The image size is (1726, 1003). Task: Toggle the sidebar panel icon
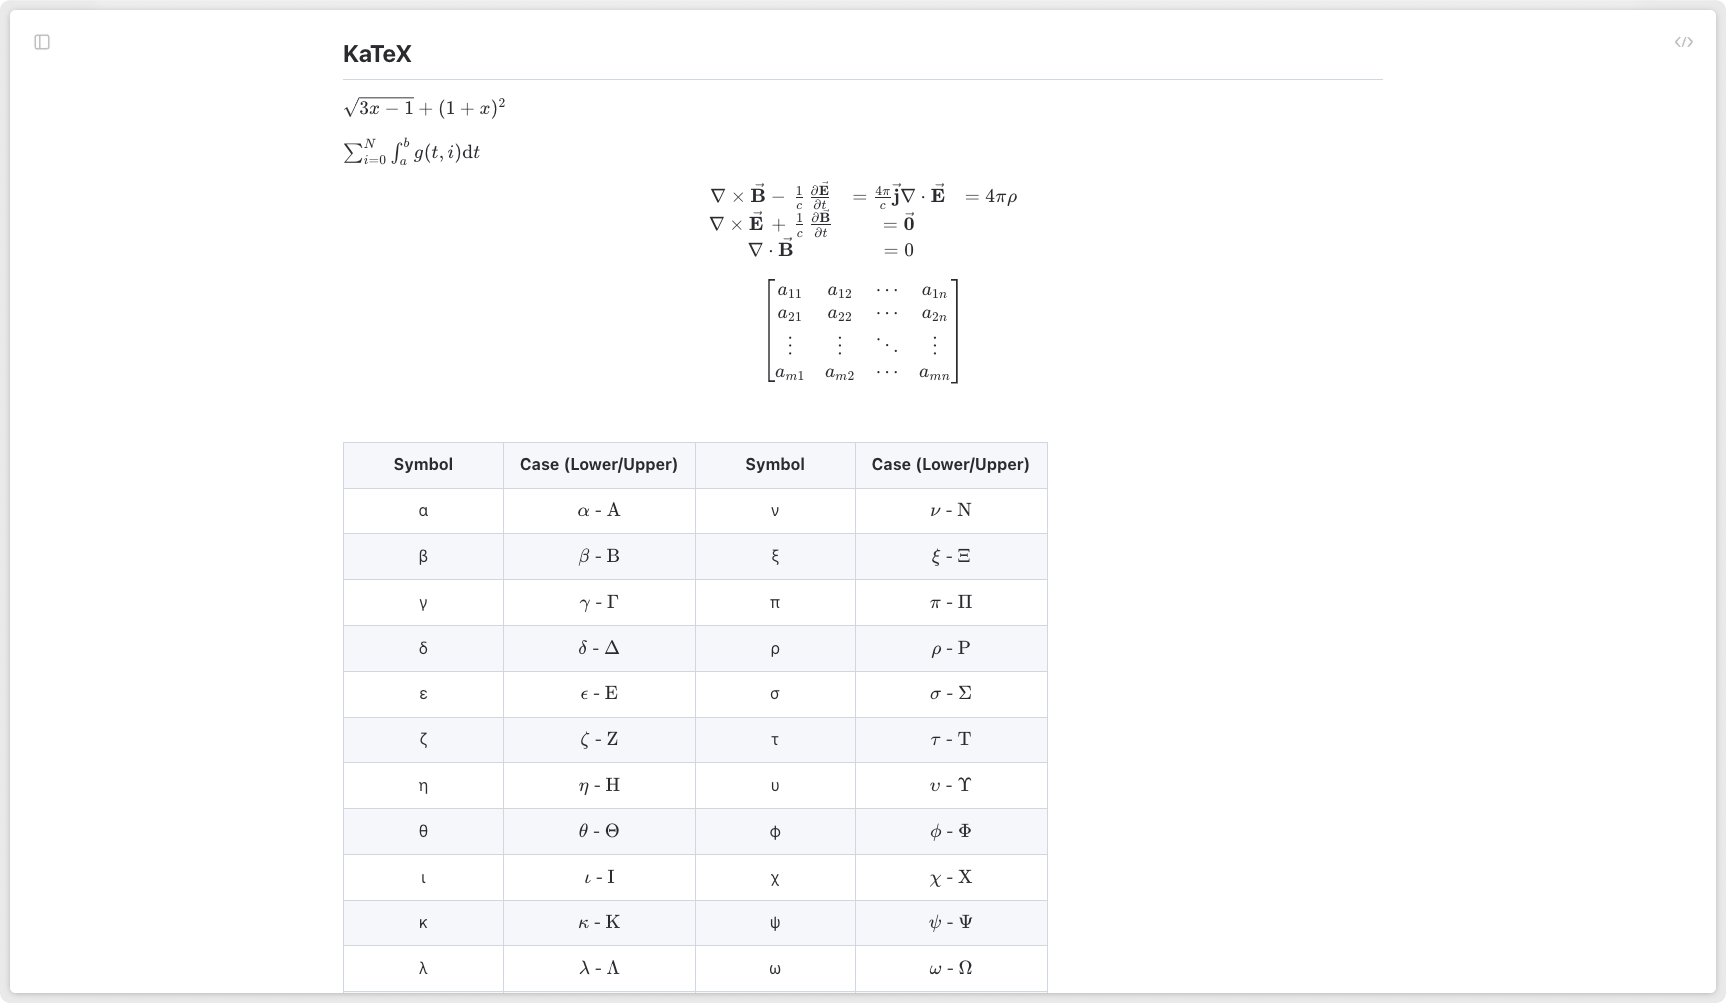pos(42,42)
